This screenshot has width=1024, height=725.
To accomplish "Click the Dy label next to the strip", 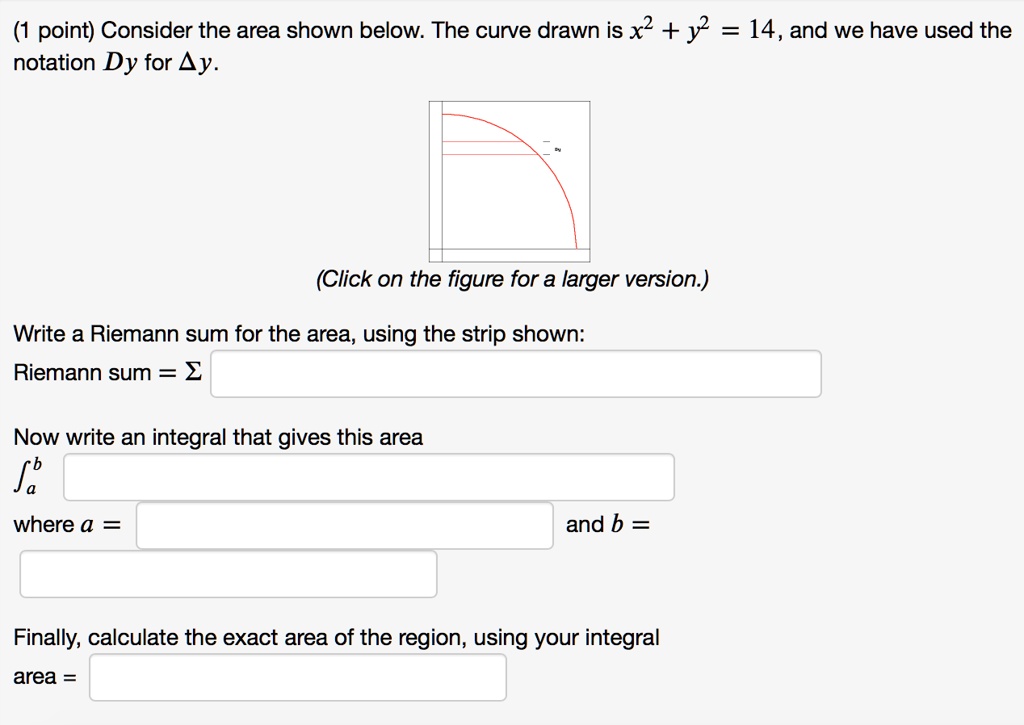I will (x=558, y=149).
